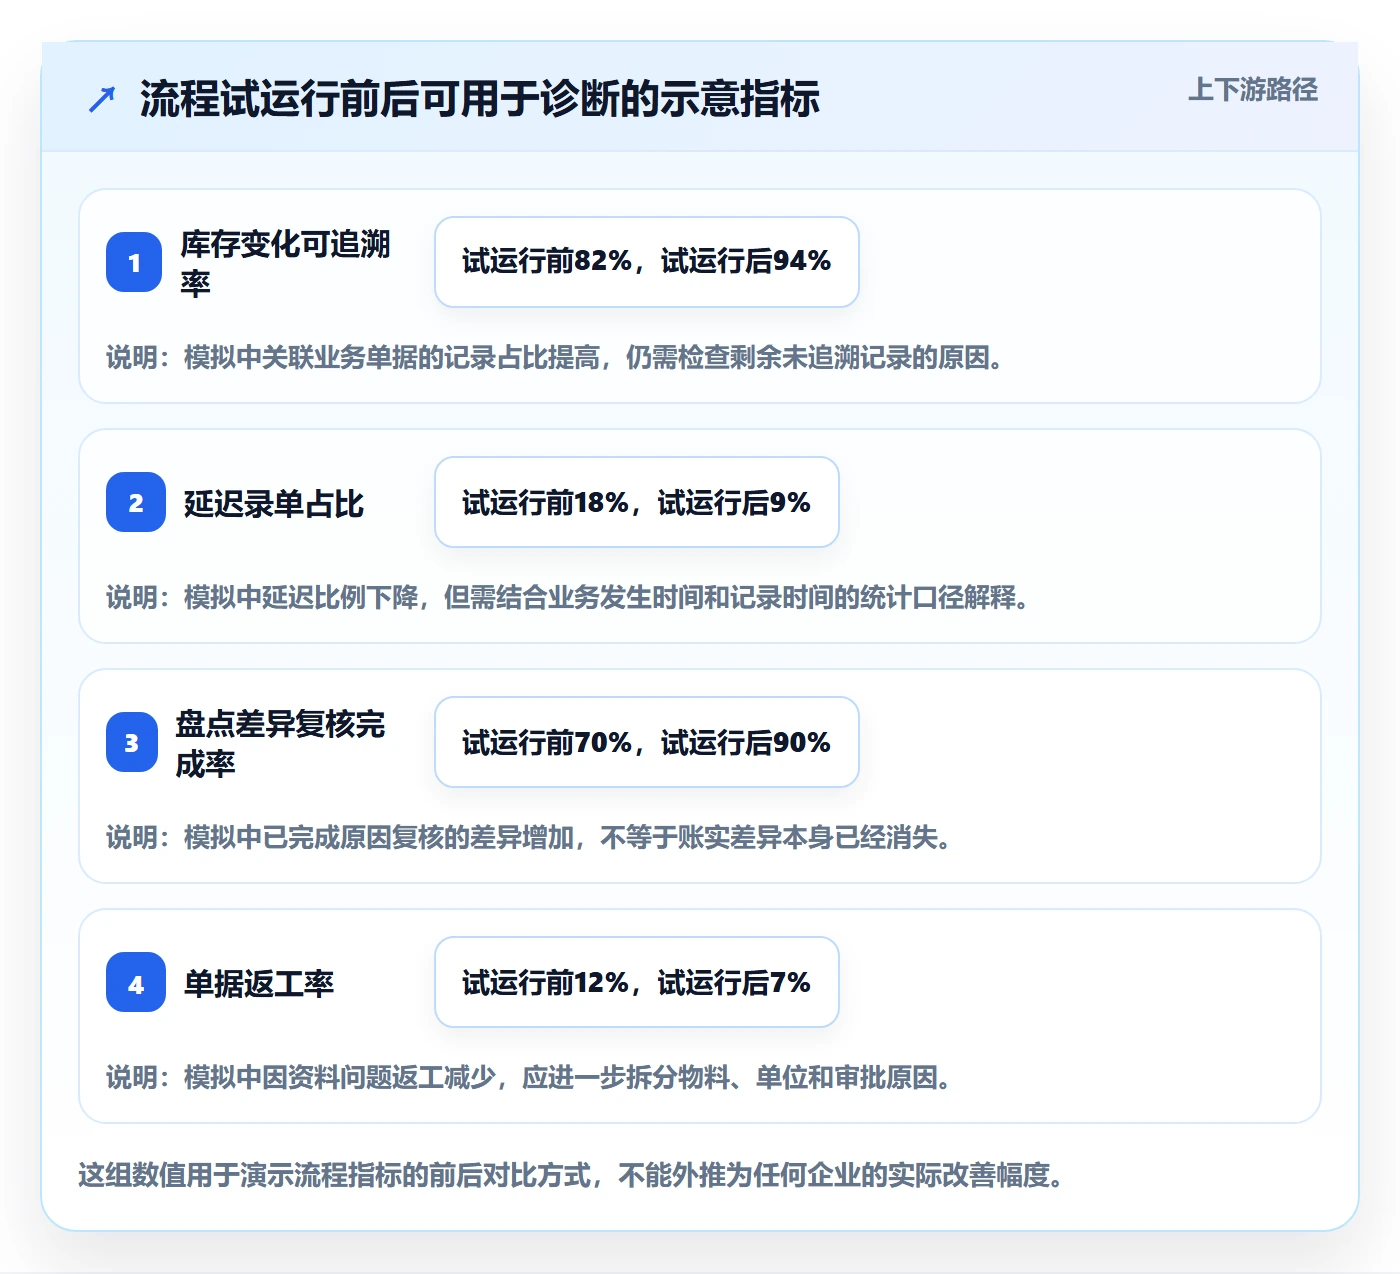Image resolution: width=1400 pixels, height=1274 pixels.
Task: Click the number 4 badge
Action: [136, 982]
